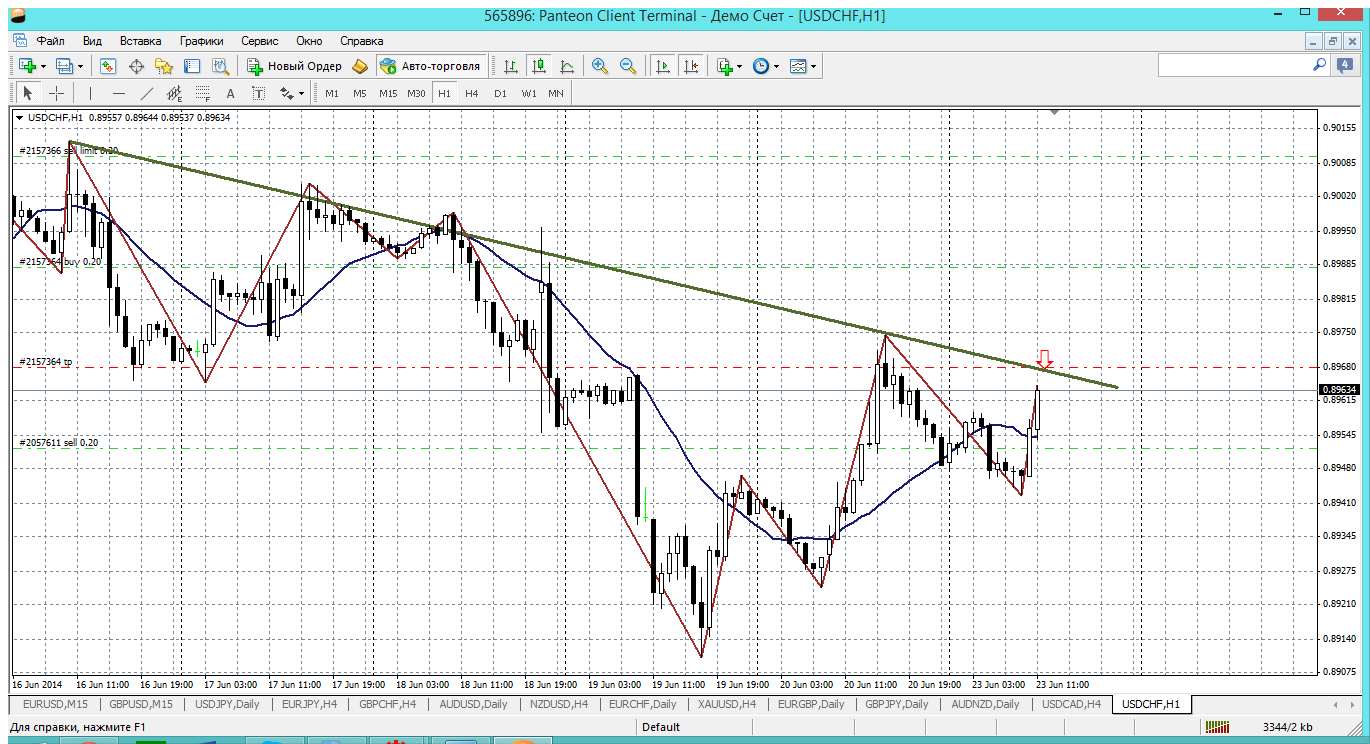Click the chart shift marker triangle atop chart

point(1054,113)
